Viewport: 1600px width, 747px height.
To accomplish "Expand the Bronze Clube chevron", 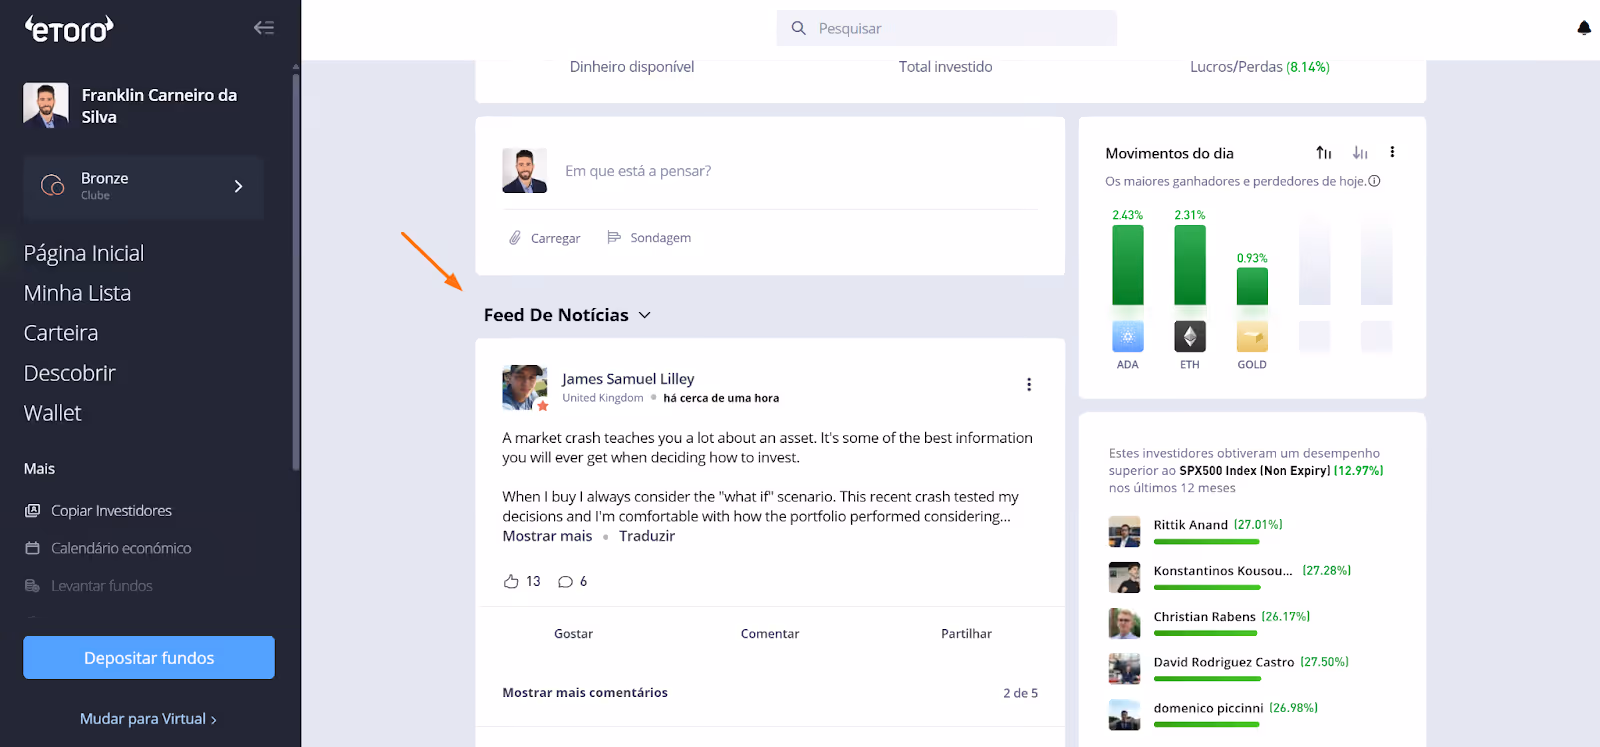I will point(238,186).
